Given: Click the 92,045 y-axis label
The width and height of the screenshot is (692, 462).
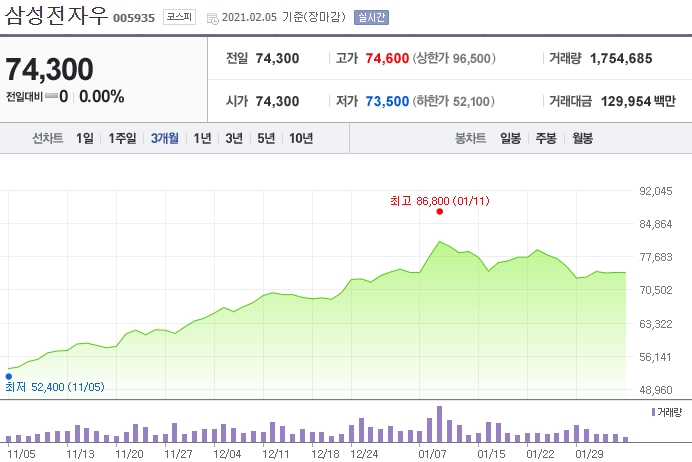Looking at the screenshot, I should (x=655, y=191).
